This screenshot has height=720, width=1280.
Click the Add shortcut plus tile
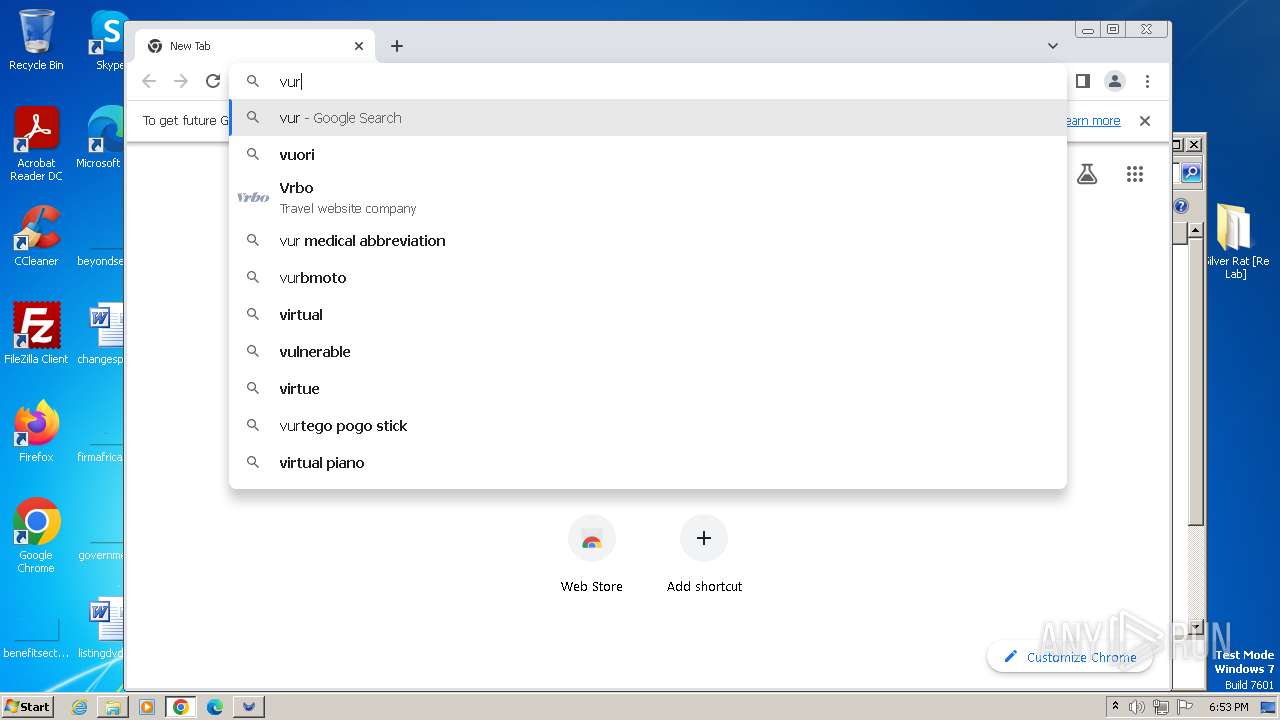[704, 554]
